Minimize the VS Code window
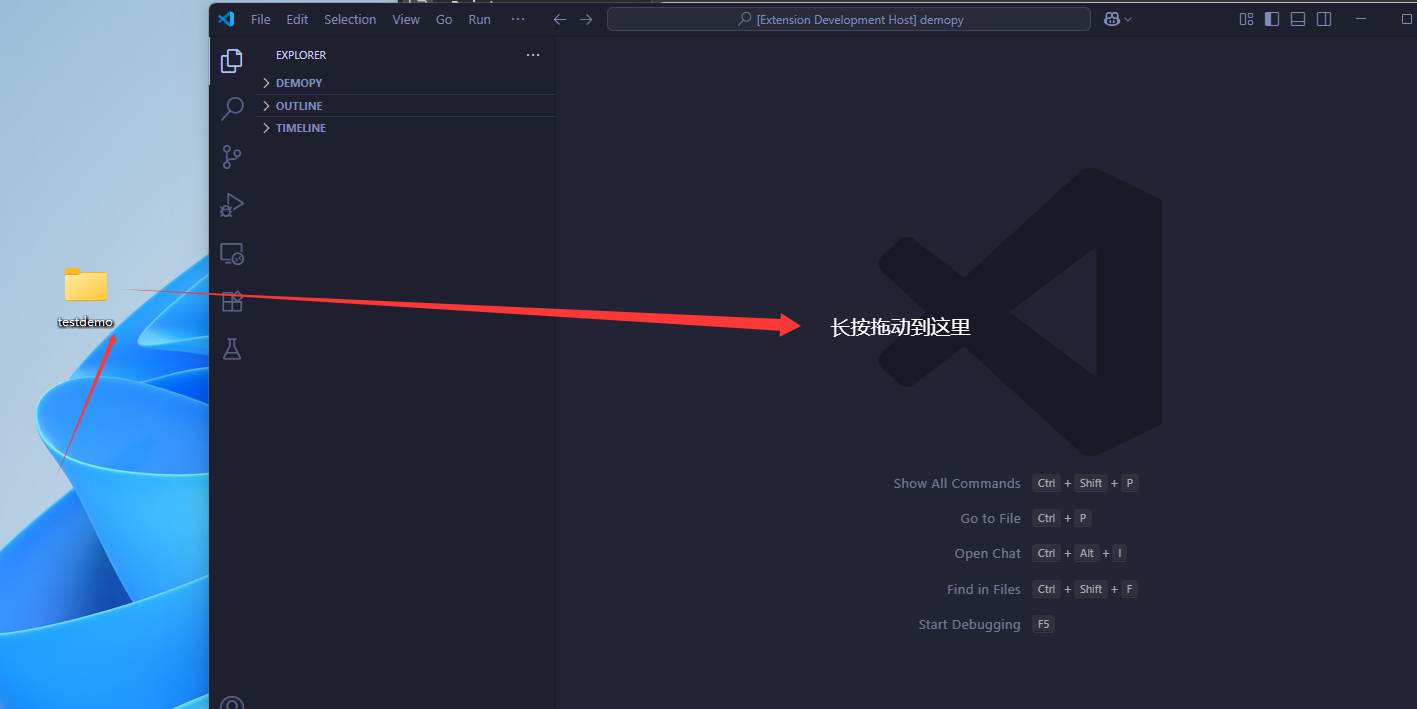This screenshot has height=709, width=1417. pyautogui.click(x=1361, y=19)
